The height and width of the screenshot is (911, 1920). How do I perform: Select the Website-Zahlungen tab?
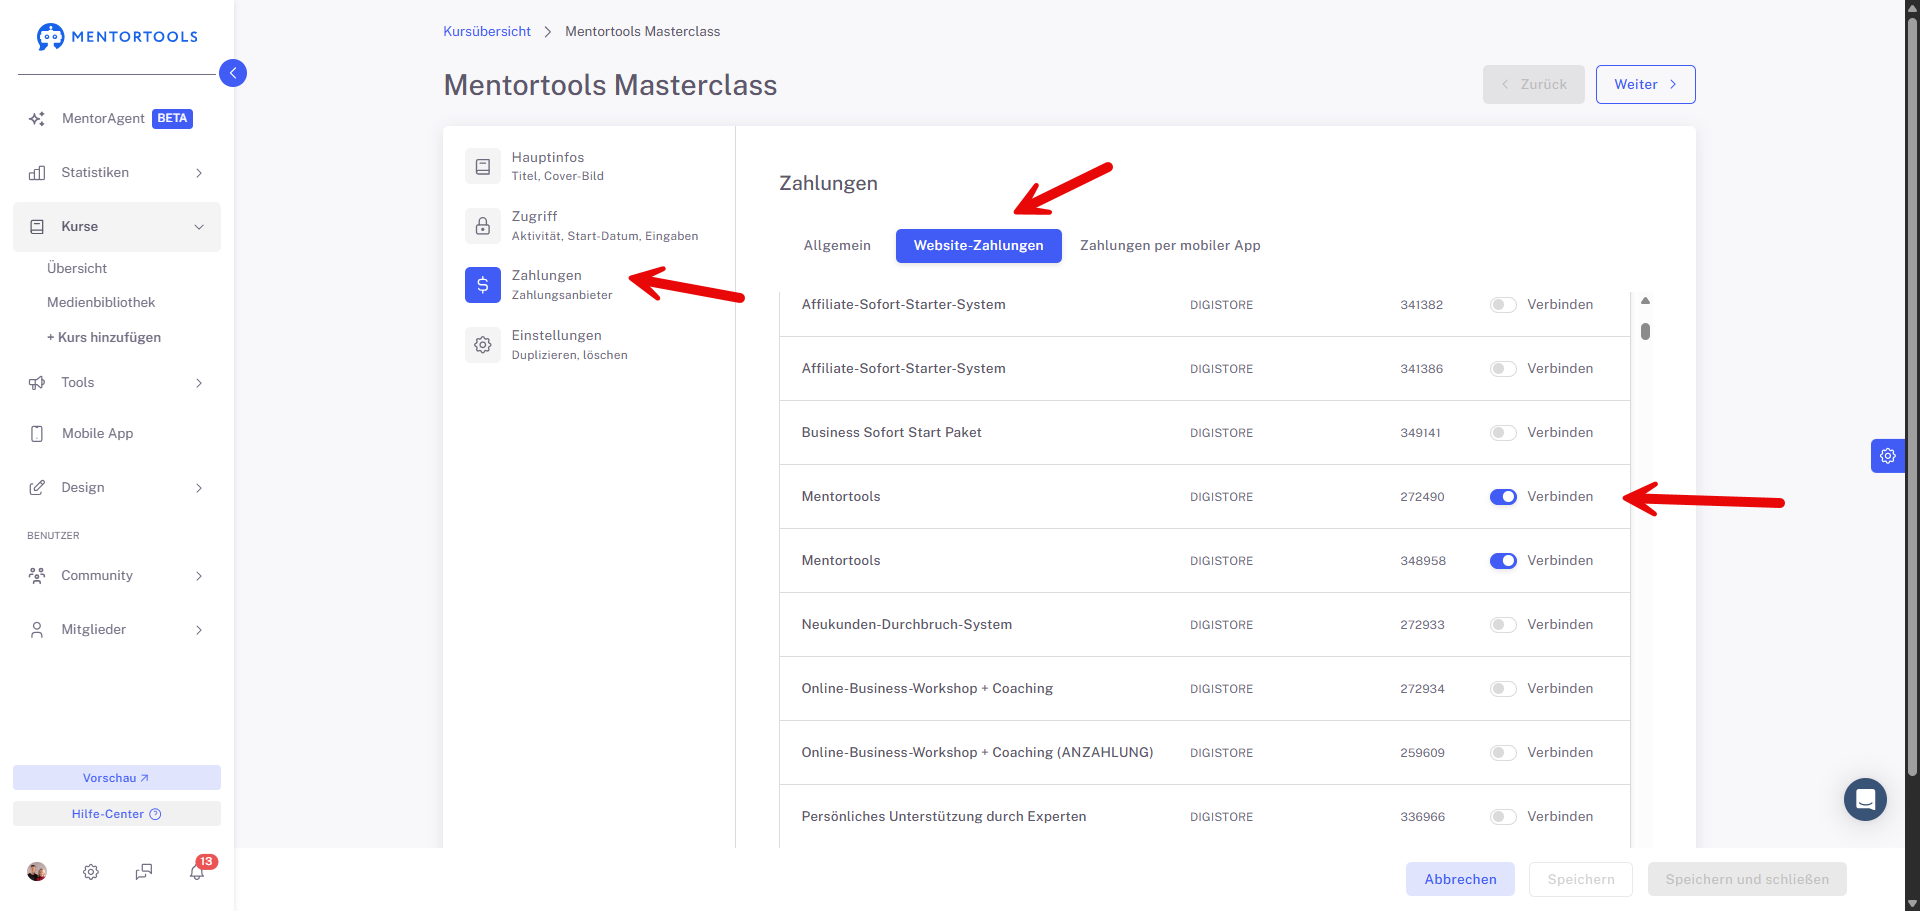tap(978, 246)
